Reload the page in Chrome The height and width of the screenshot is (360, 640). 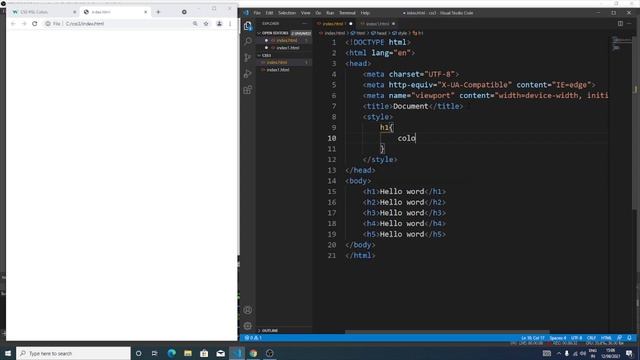[35, 24]
